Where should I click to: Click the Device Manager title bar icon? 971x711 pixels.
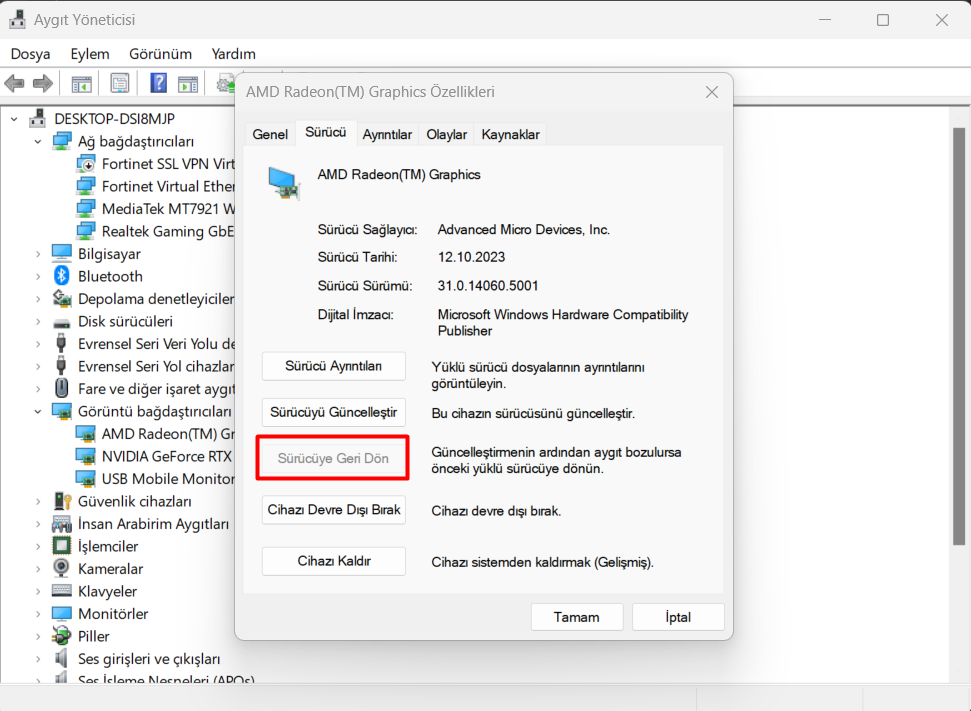[17, 19]
